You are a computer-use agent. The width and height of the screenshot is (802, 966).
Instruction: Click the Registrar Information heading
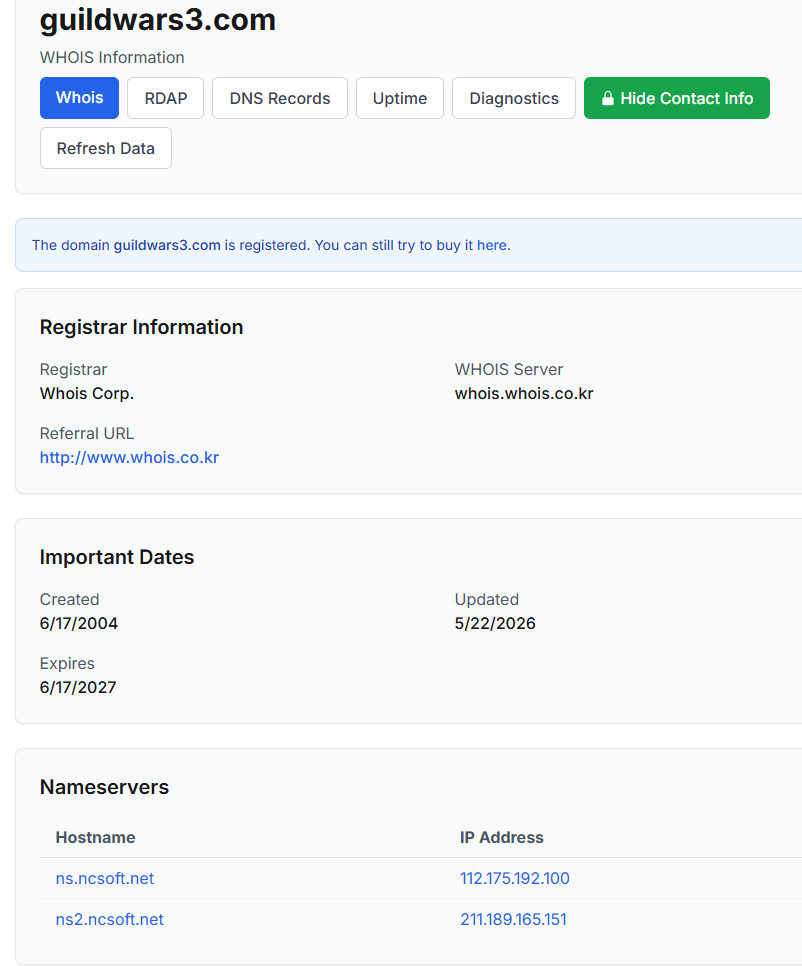tap(142, 327)
